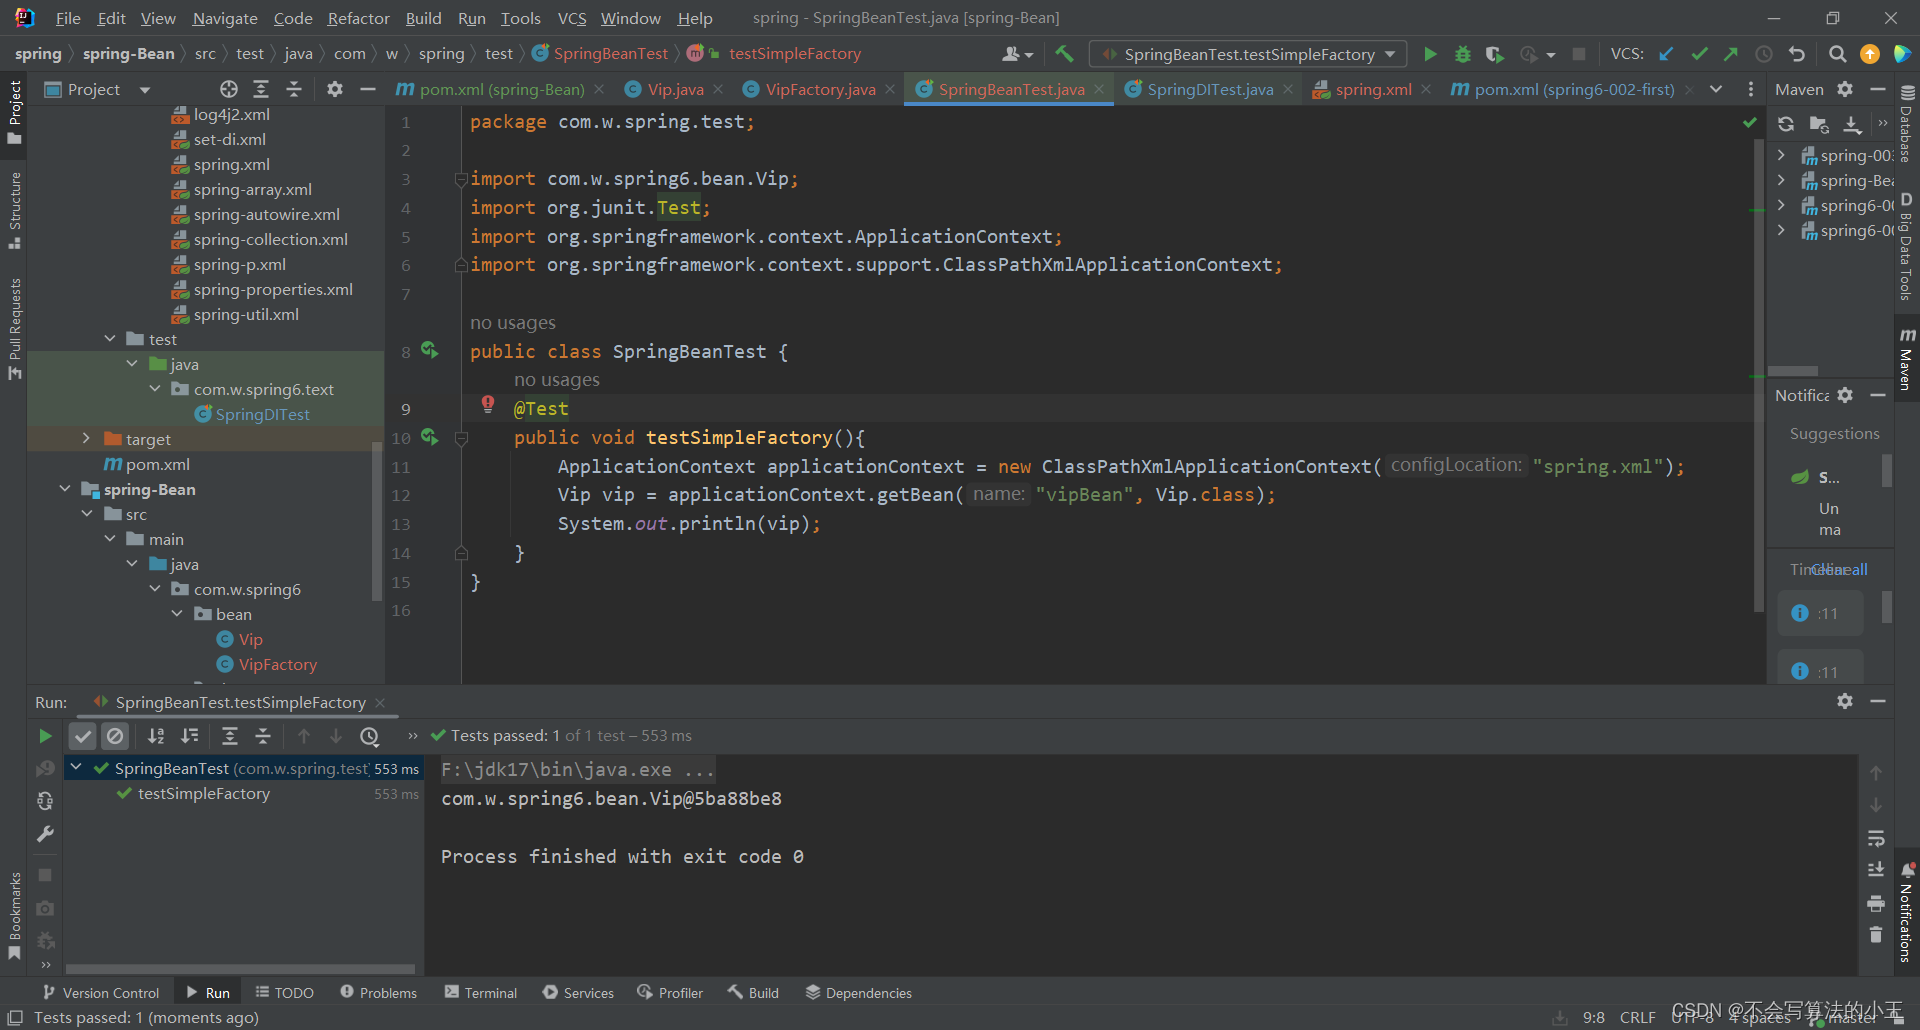This screenshot has height=1030, width=1920.
Task: Open Version Control tool window
Action: (x=101, y=993)
